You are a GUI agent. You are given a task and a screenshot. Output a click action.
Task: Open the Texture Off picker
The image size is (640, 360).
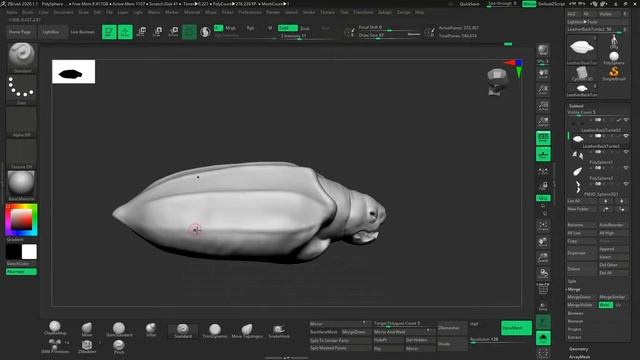pos(22,154)
